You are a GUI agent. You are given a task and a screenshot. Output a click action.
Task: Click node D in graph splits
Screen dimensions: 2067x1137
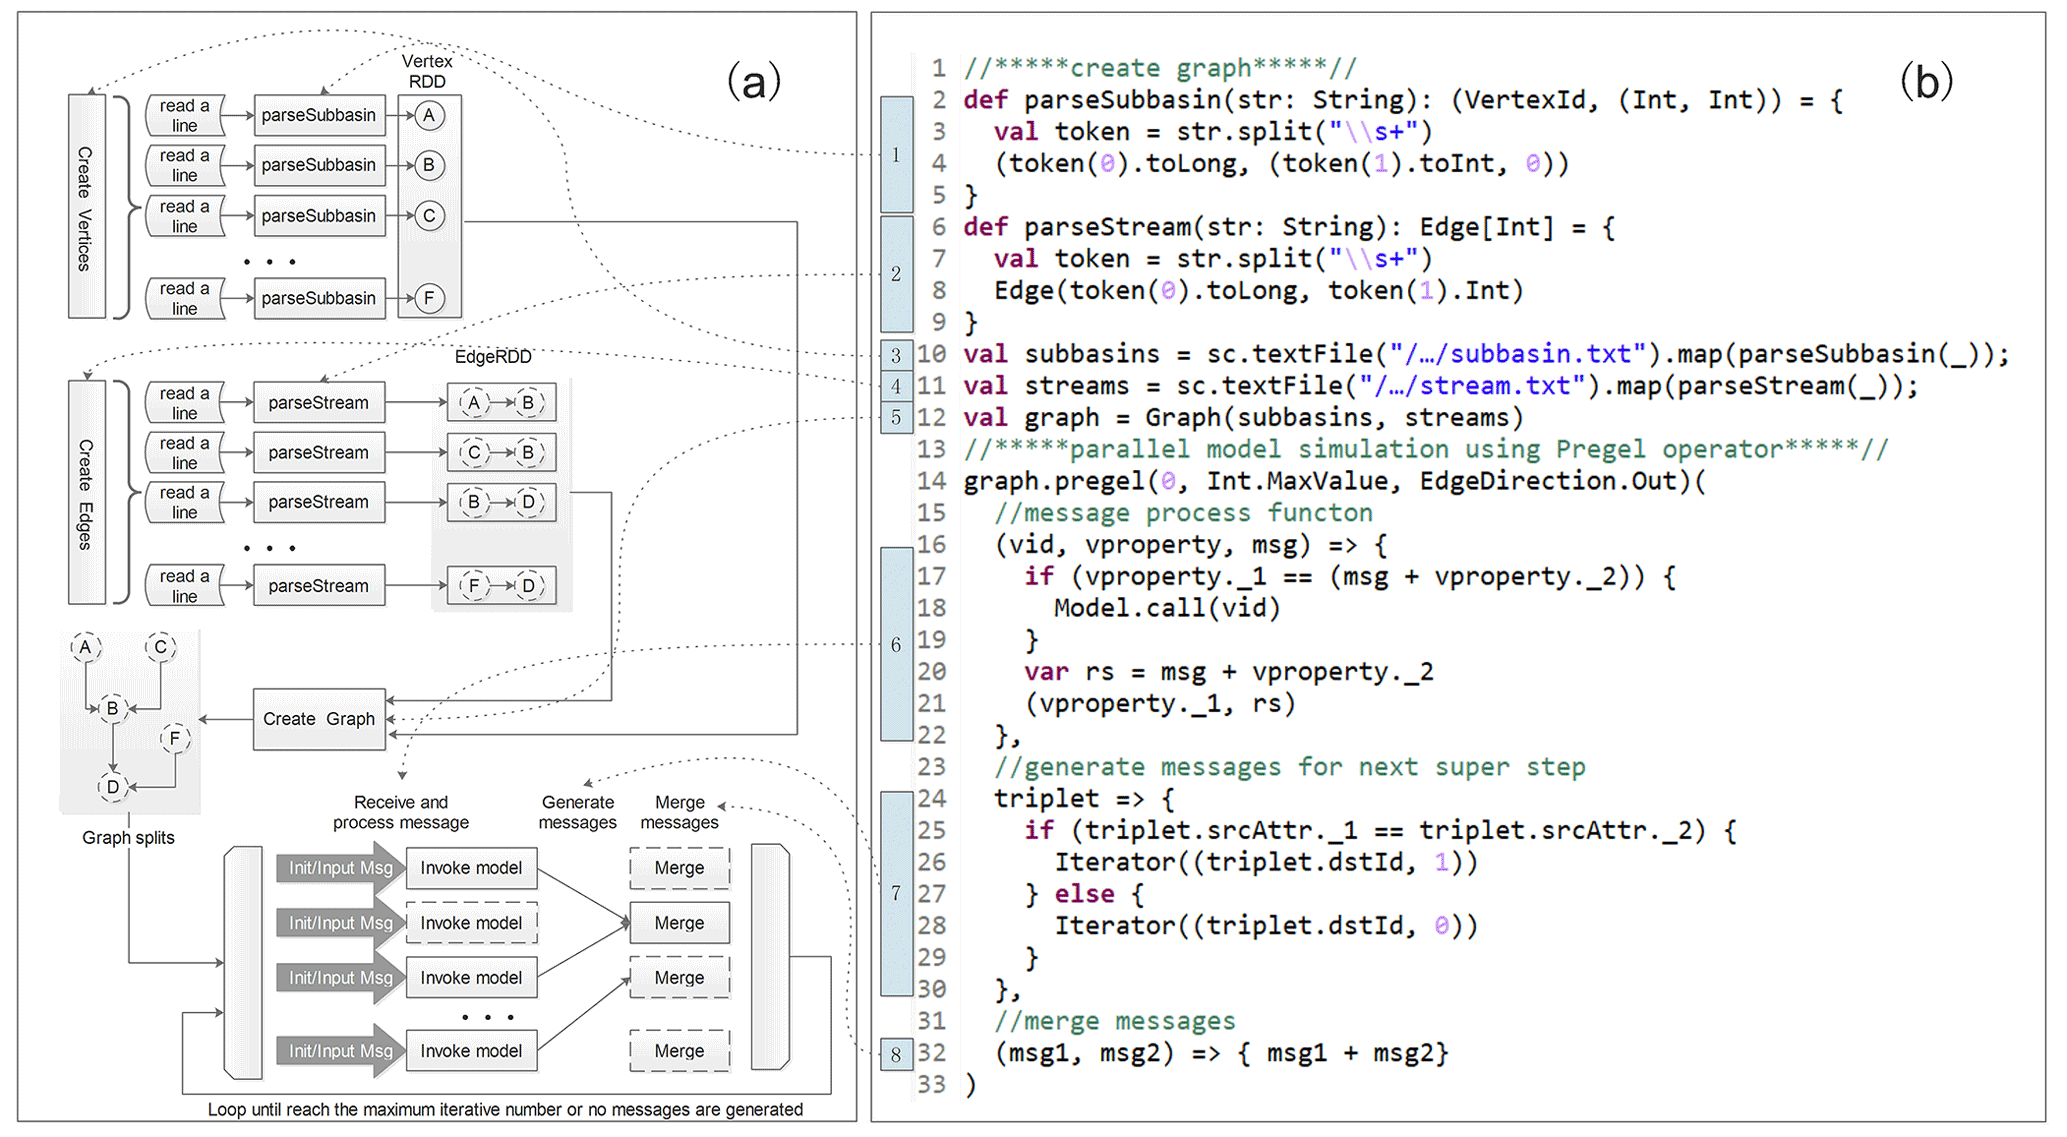(x=113, y=787)
